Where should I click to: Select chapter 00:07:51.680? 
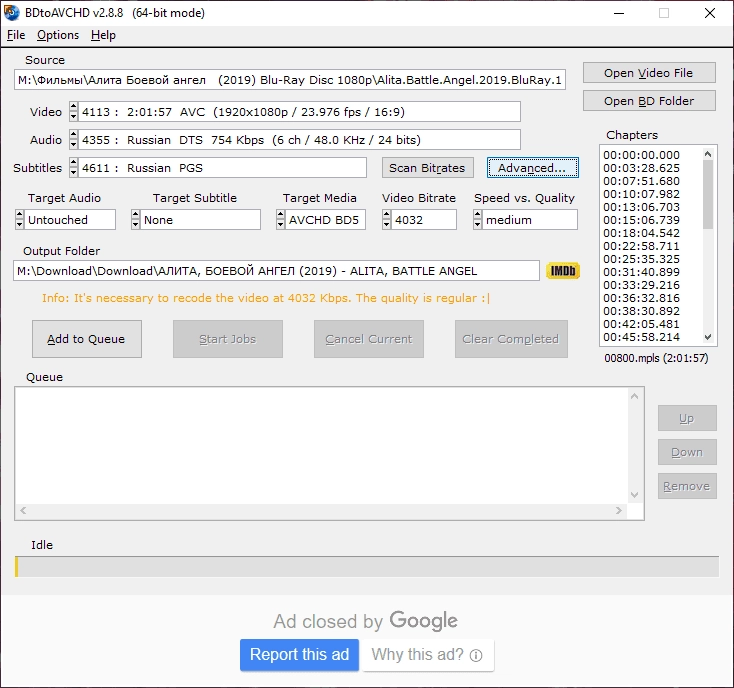click(641, 181)
